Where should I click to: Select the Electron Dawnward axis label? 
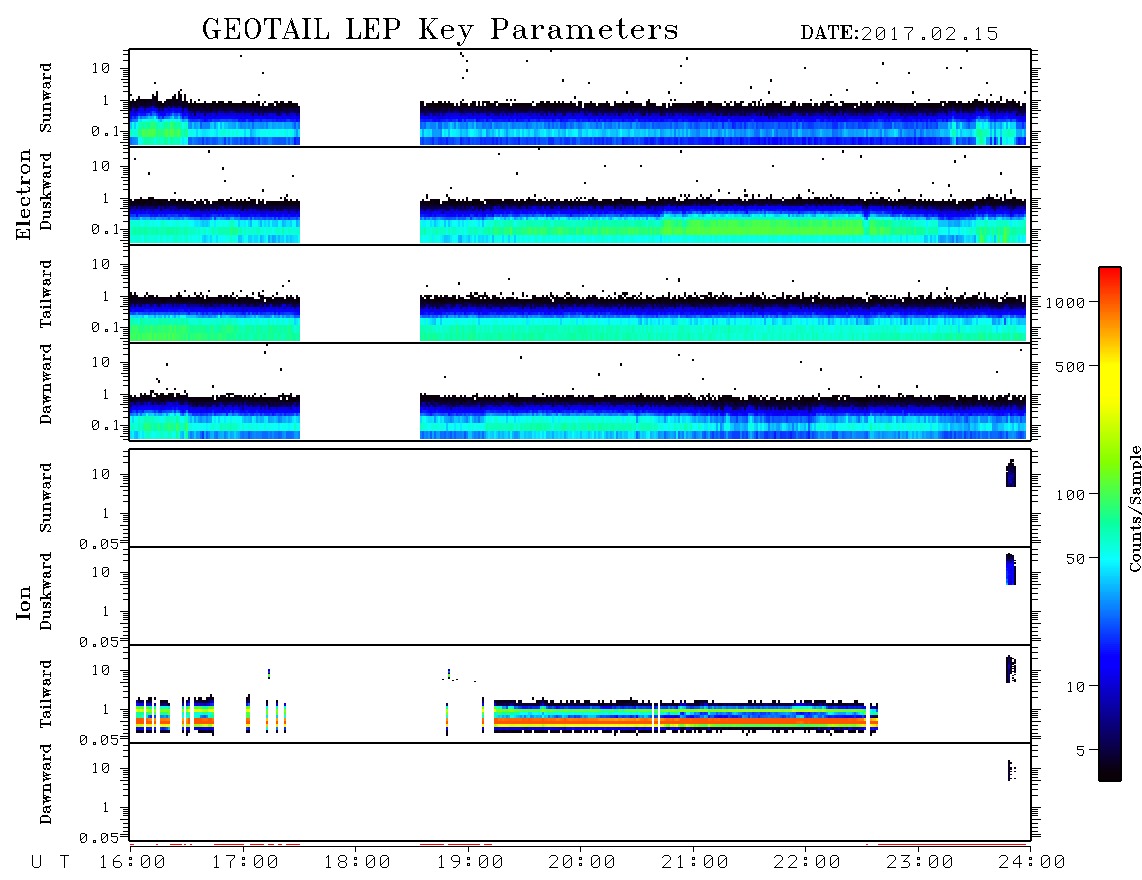point(46,384)
